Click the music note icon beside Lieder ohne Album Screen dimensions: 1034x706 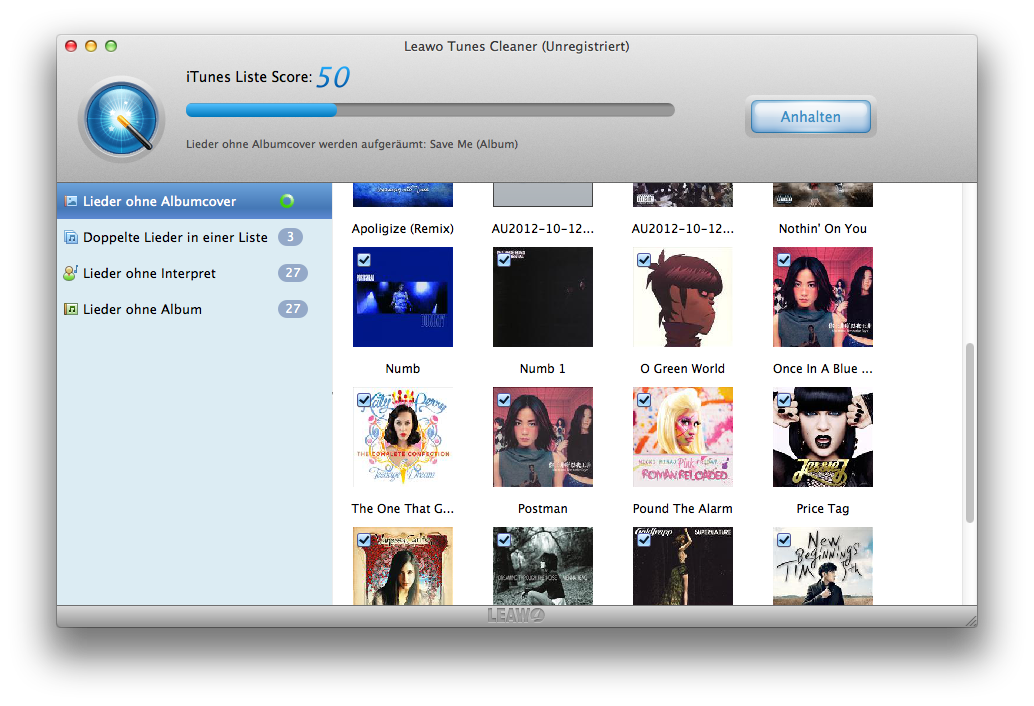click(x=70, y=309)
